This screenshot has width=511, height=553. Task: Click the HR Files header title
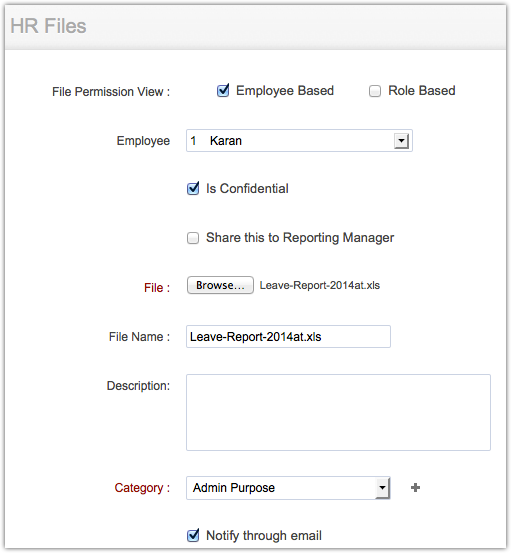[x=48, y=26]
